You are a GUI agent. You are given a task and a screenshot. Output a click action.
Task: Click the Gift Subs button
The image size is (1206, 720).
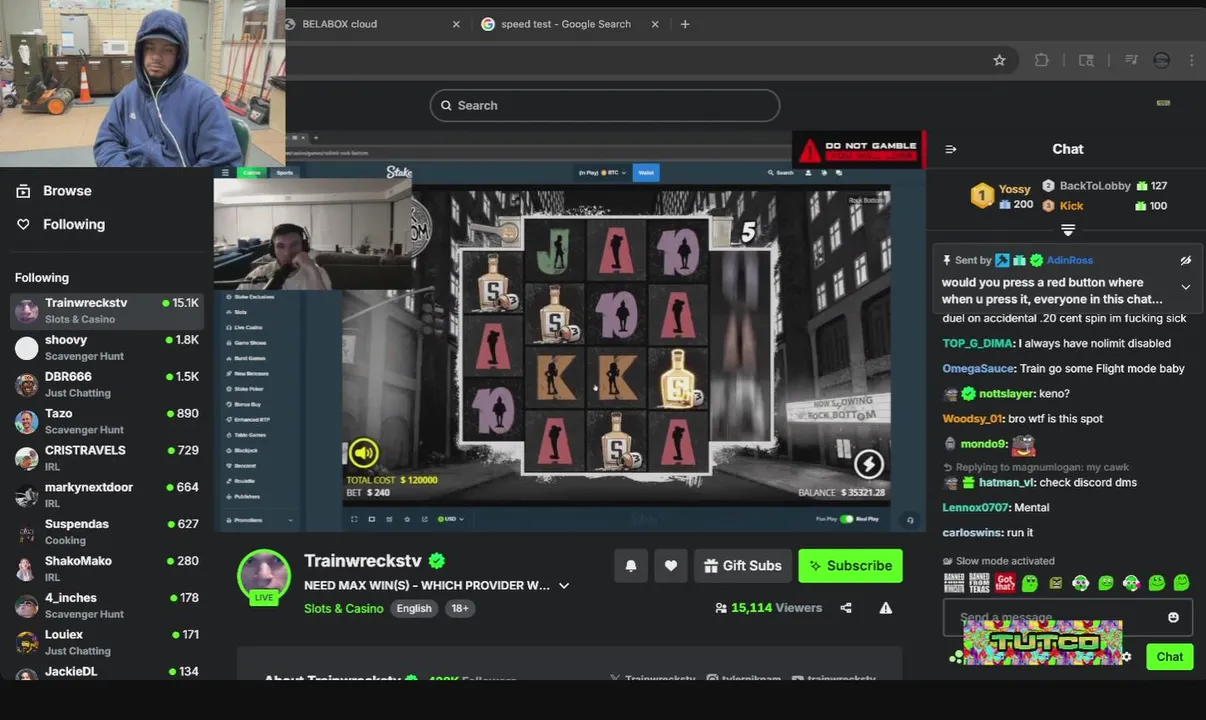tap(743, 566)
